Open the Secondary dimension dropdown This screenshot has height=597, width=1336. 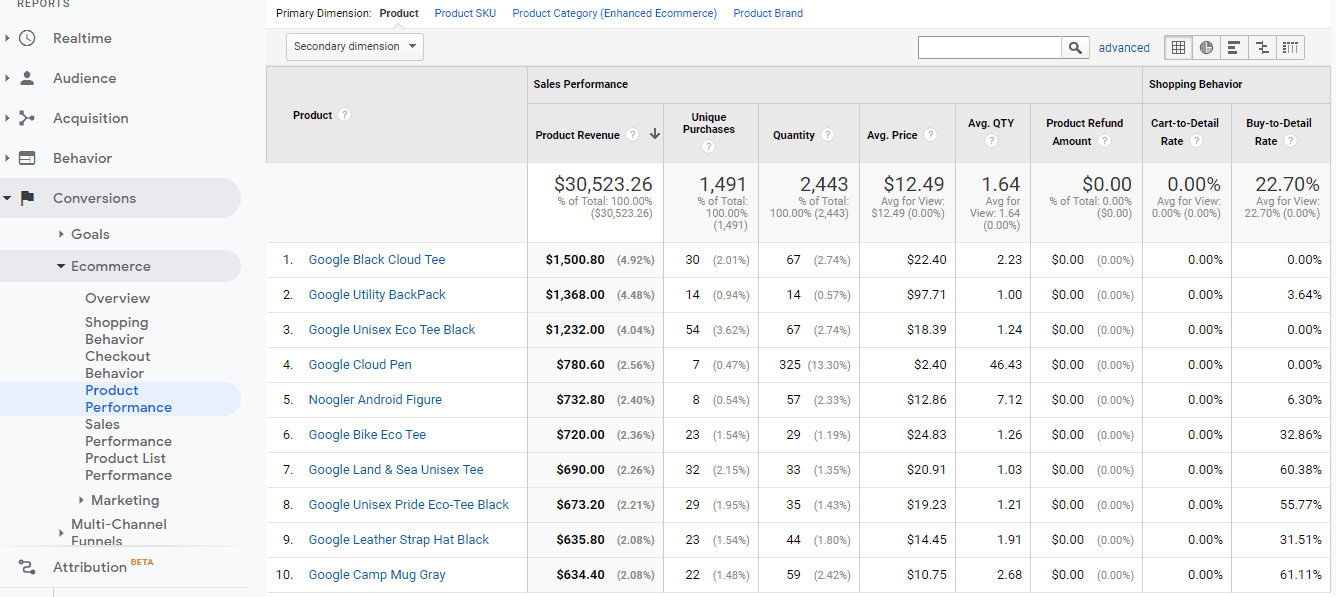355,47
